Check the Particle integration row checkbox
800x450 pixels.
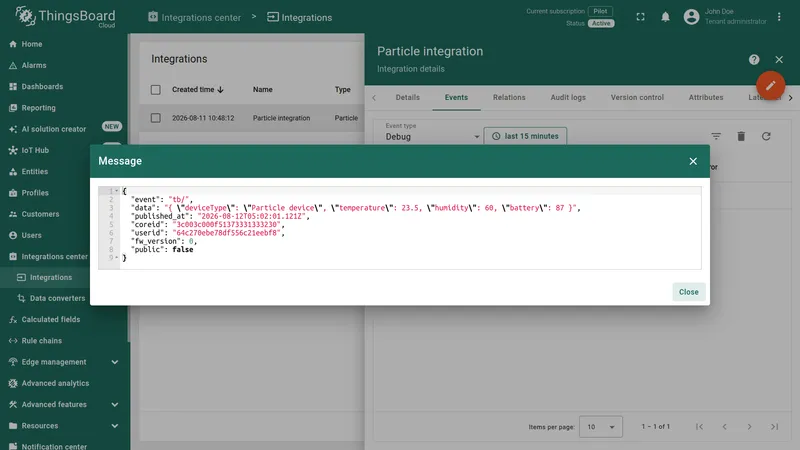click(156, 118)
